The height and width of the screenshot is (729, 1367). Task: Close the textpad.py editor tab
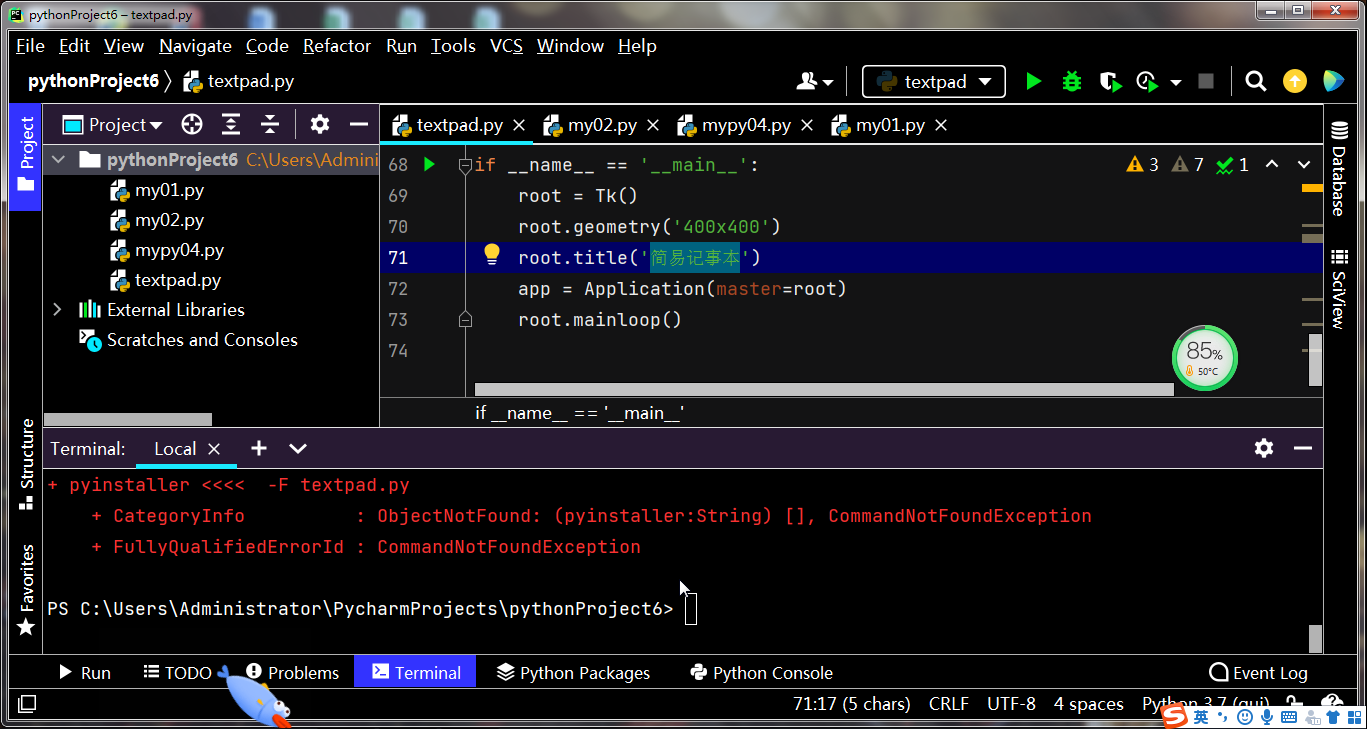click(519, 125)
